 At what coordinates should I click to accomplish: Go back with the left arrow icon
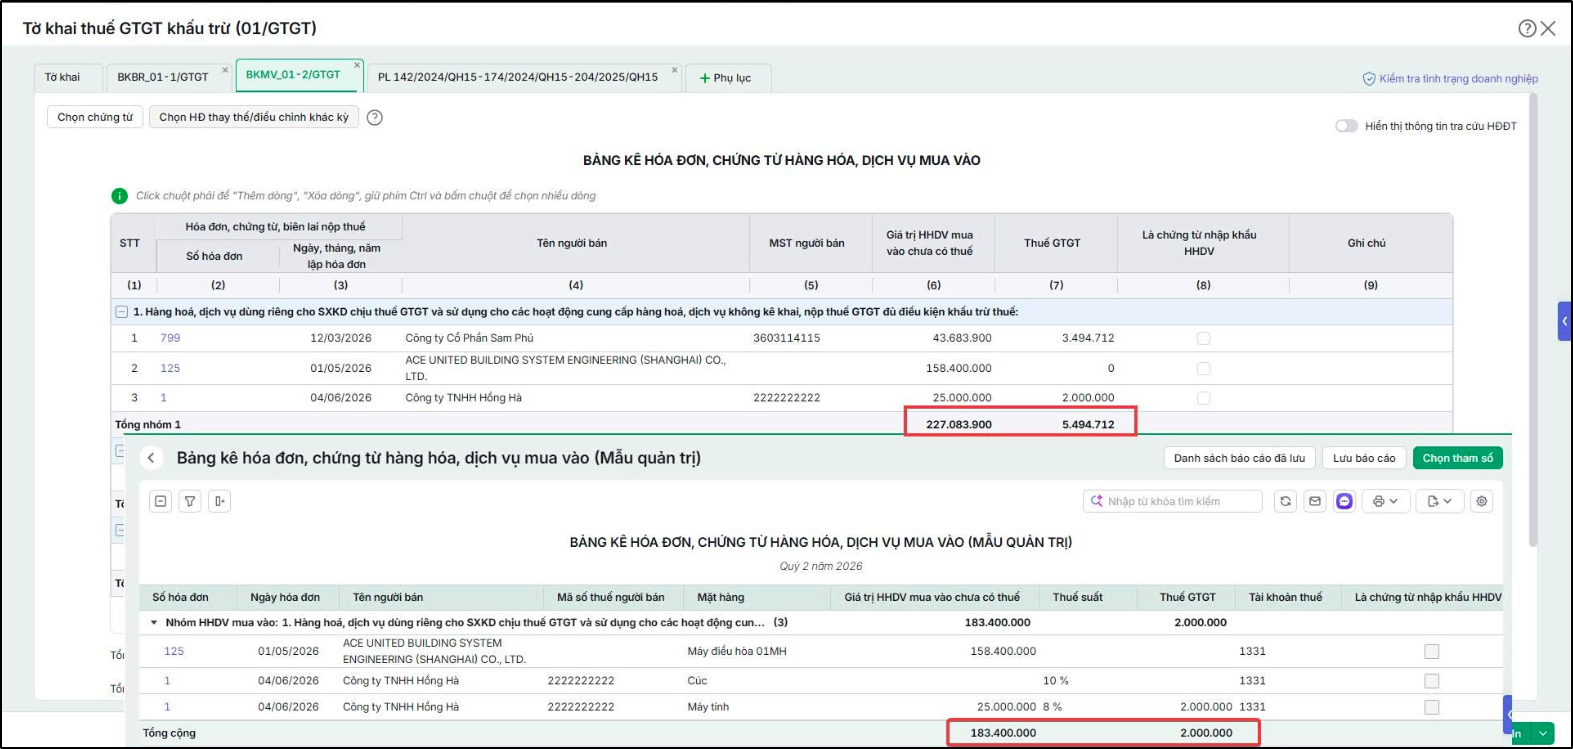point(151,458)
